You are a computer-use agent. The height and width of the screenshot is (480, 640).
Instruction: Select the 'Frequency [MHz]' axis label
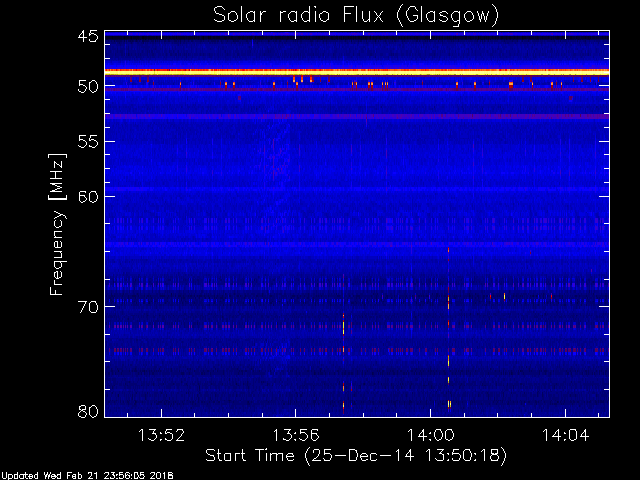click(57, 224)
